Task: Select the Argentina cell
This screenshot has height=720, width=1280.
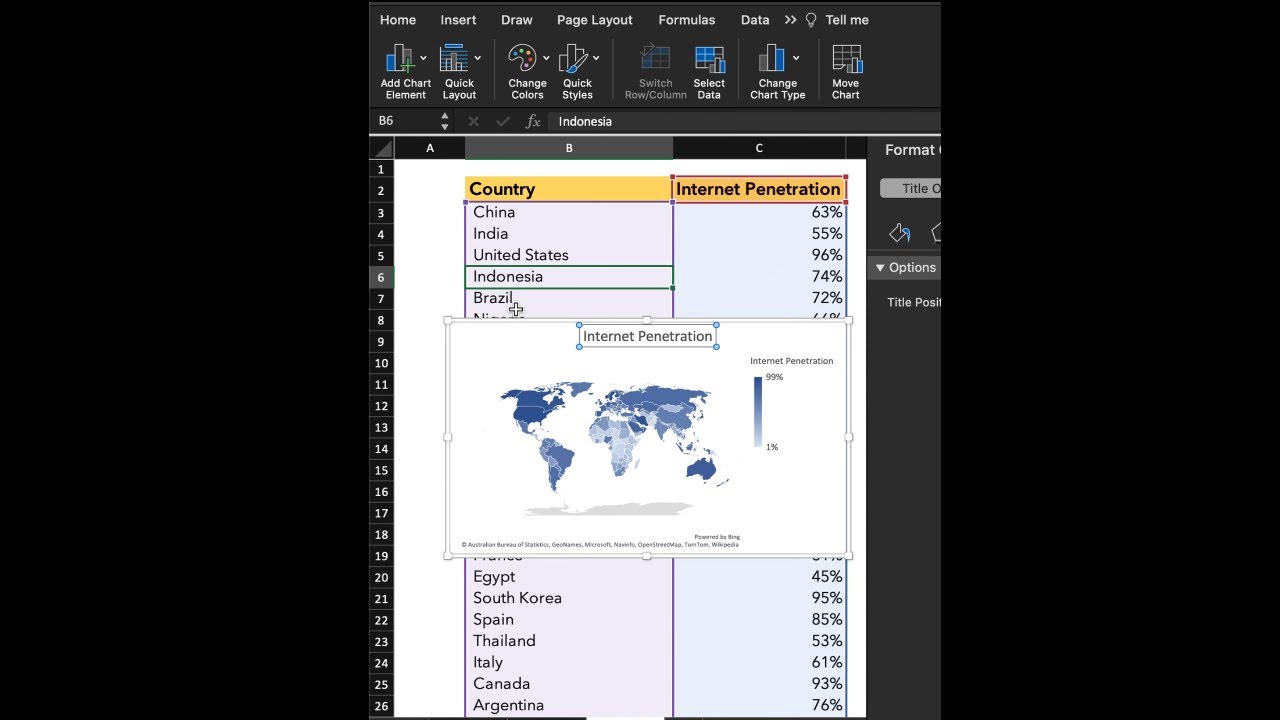Action: click(x=569, y=706)
